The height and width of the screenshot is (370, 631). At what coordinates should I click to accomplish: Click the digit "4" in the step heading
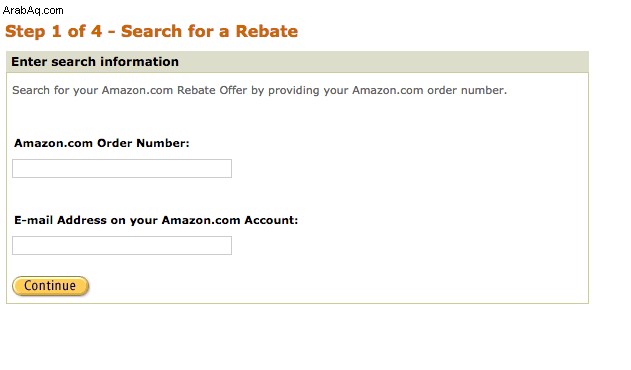pyautogui.click(x=96, y=31)
